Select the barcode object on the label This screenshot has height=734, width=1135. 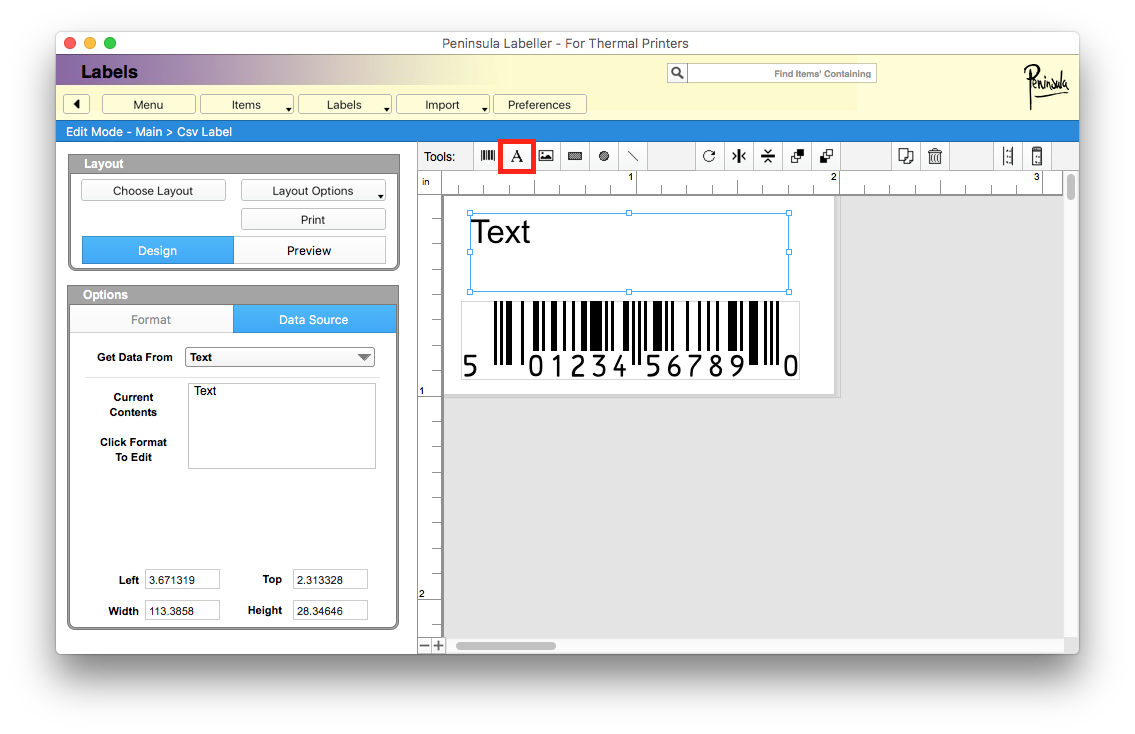pyautogui.click(x=630, y=340)
